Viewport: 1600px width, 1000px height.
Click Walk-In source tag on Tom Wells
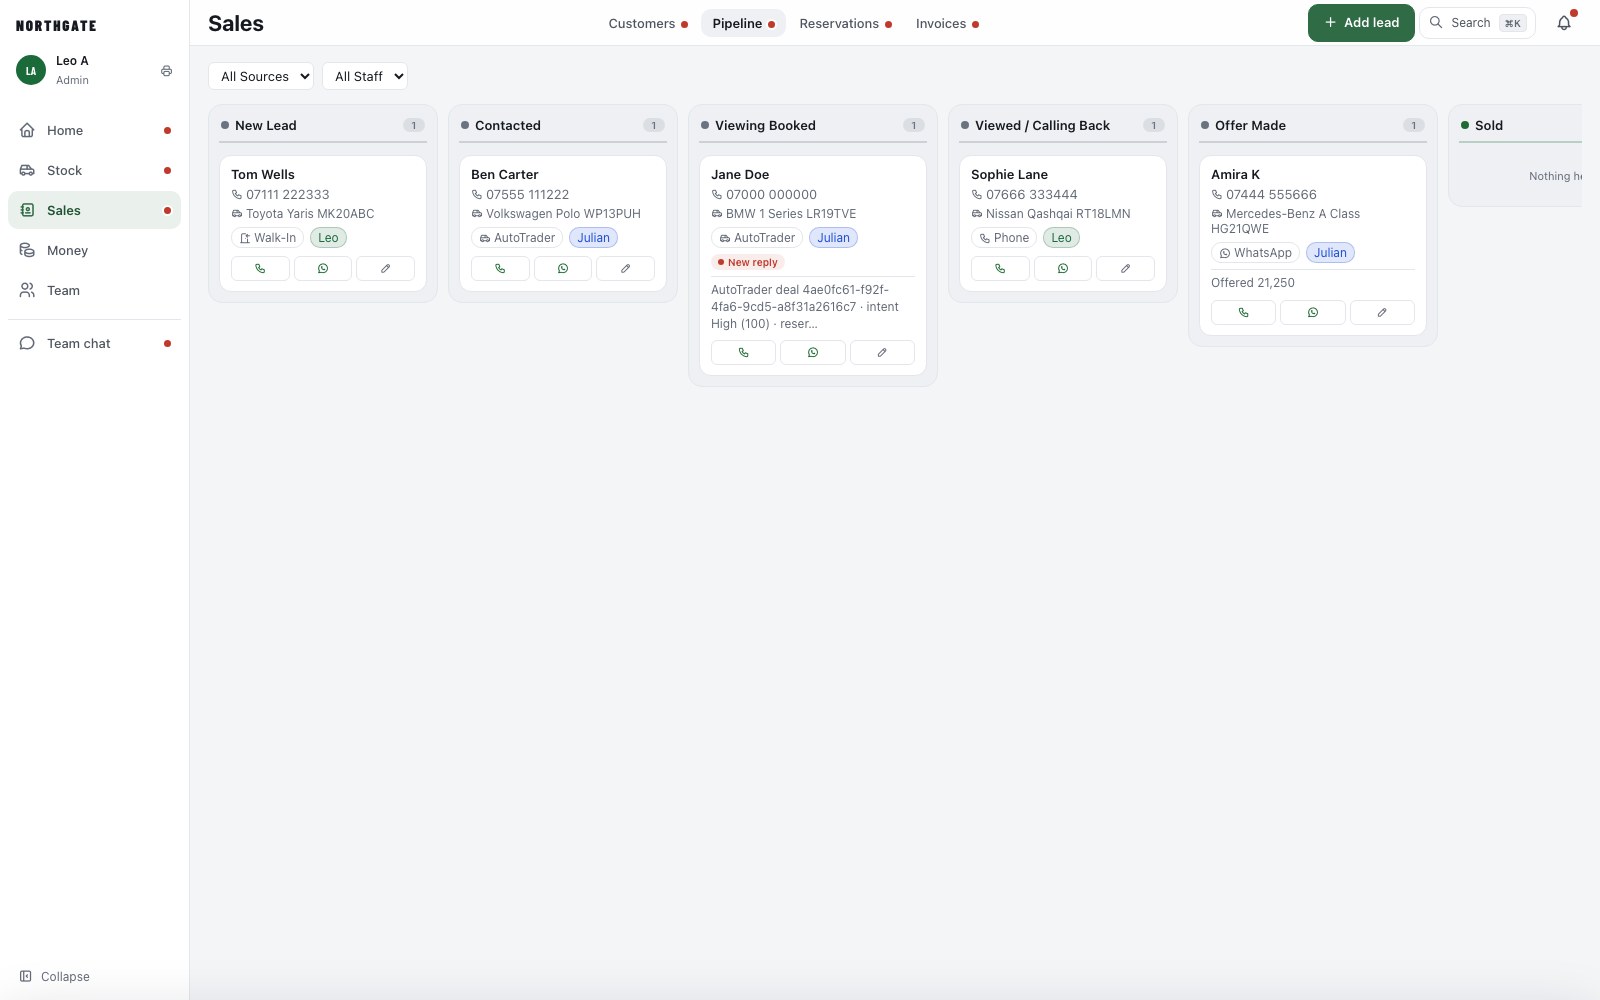pos(267,238)
